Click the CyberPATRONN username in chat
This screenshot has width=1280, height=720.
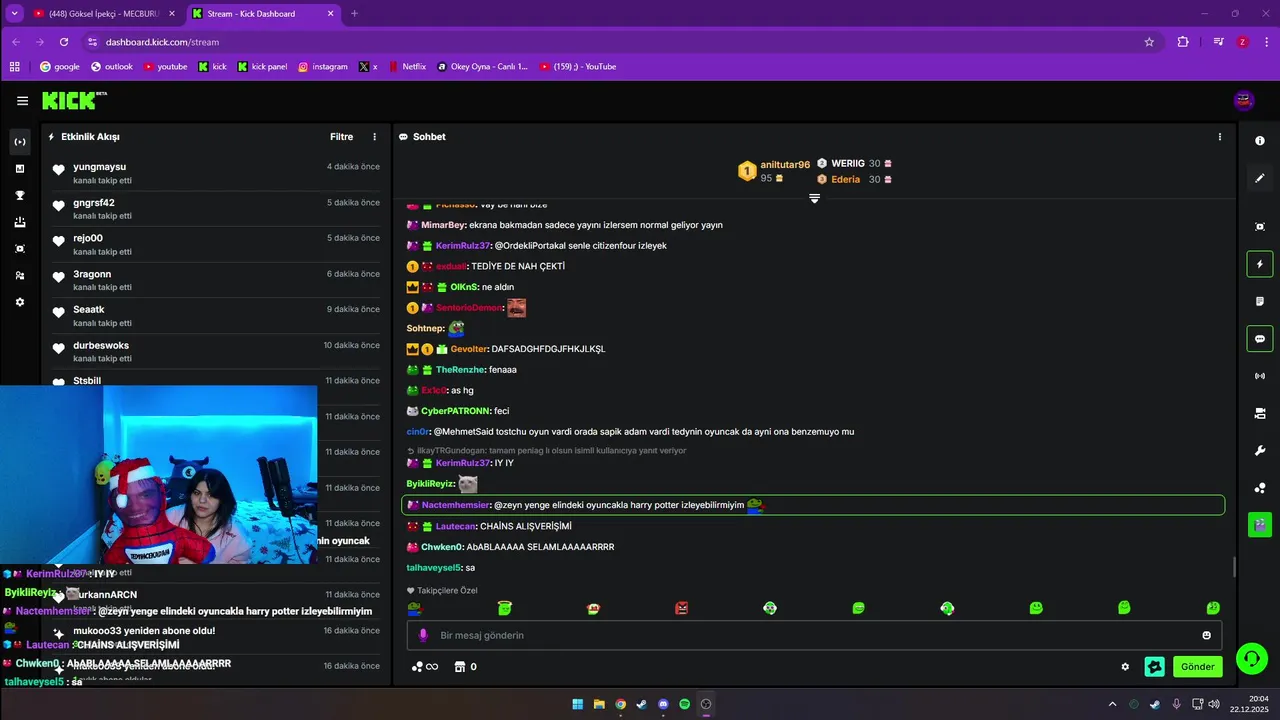click(456, 411)
